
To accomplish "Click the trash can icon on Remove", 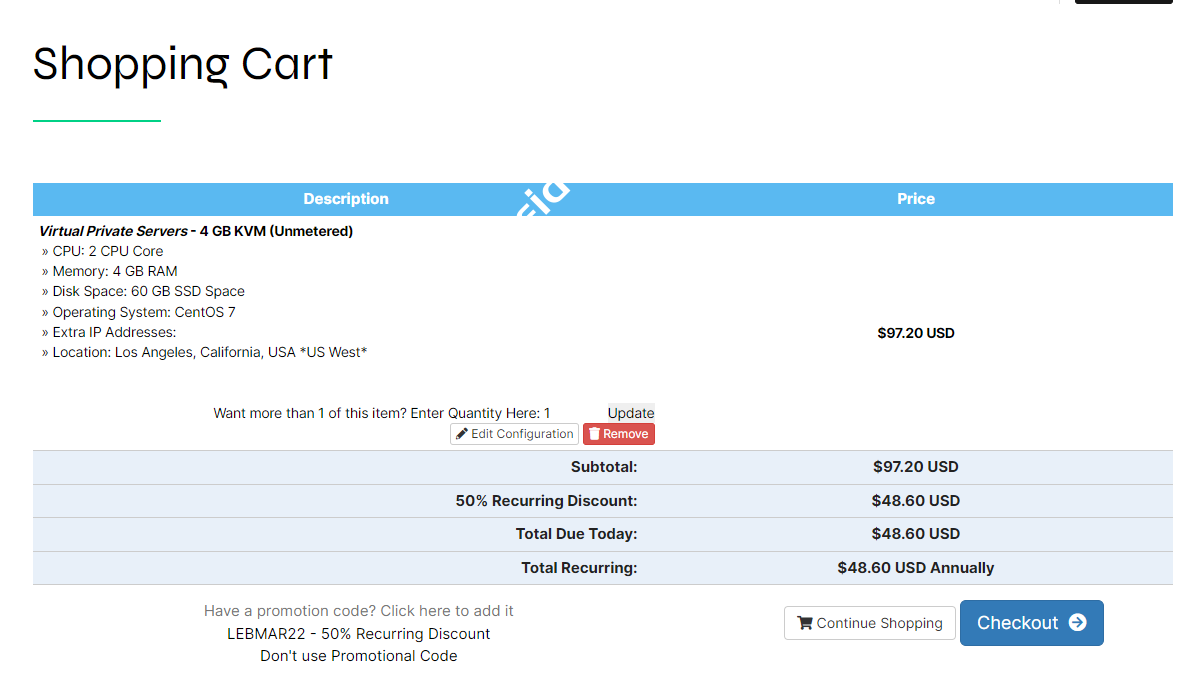I will point(594,434).
